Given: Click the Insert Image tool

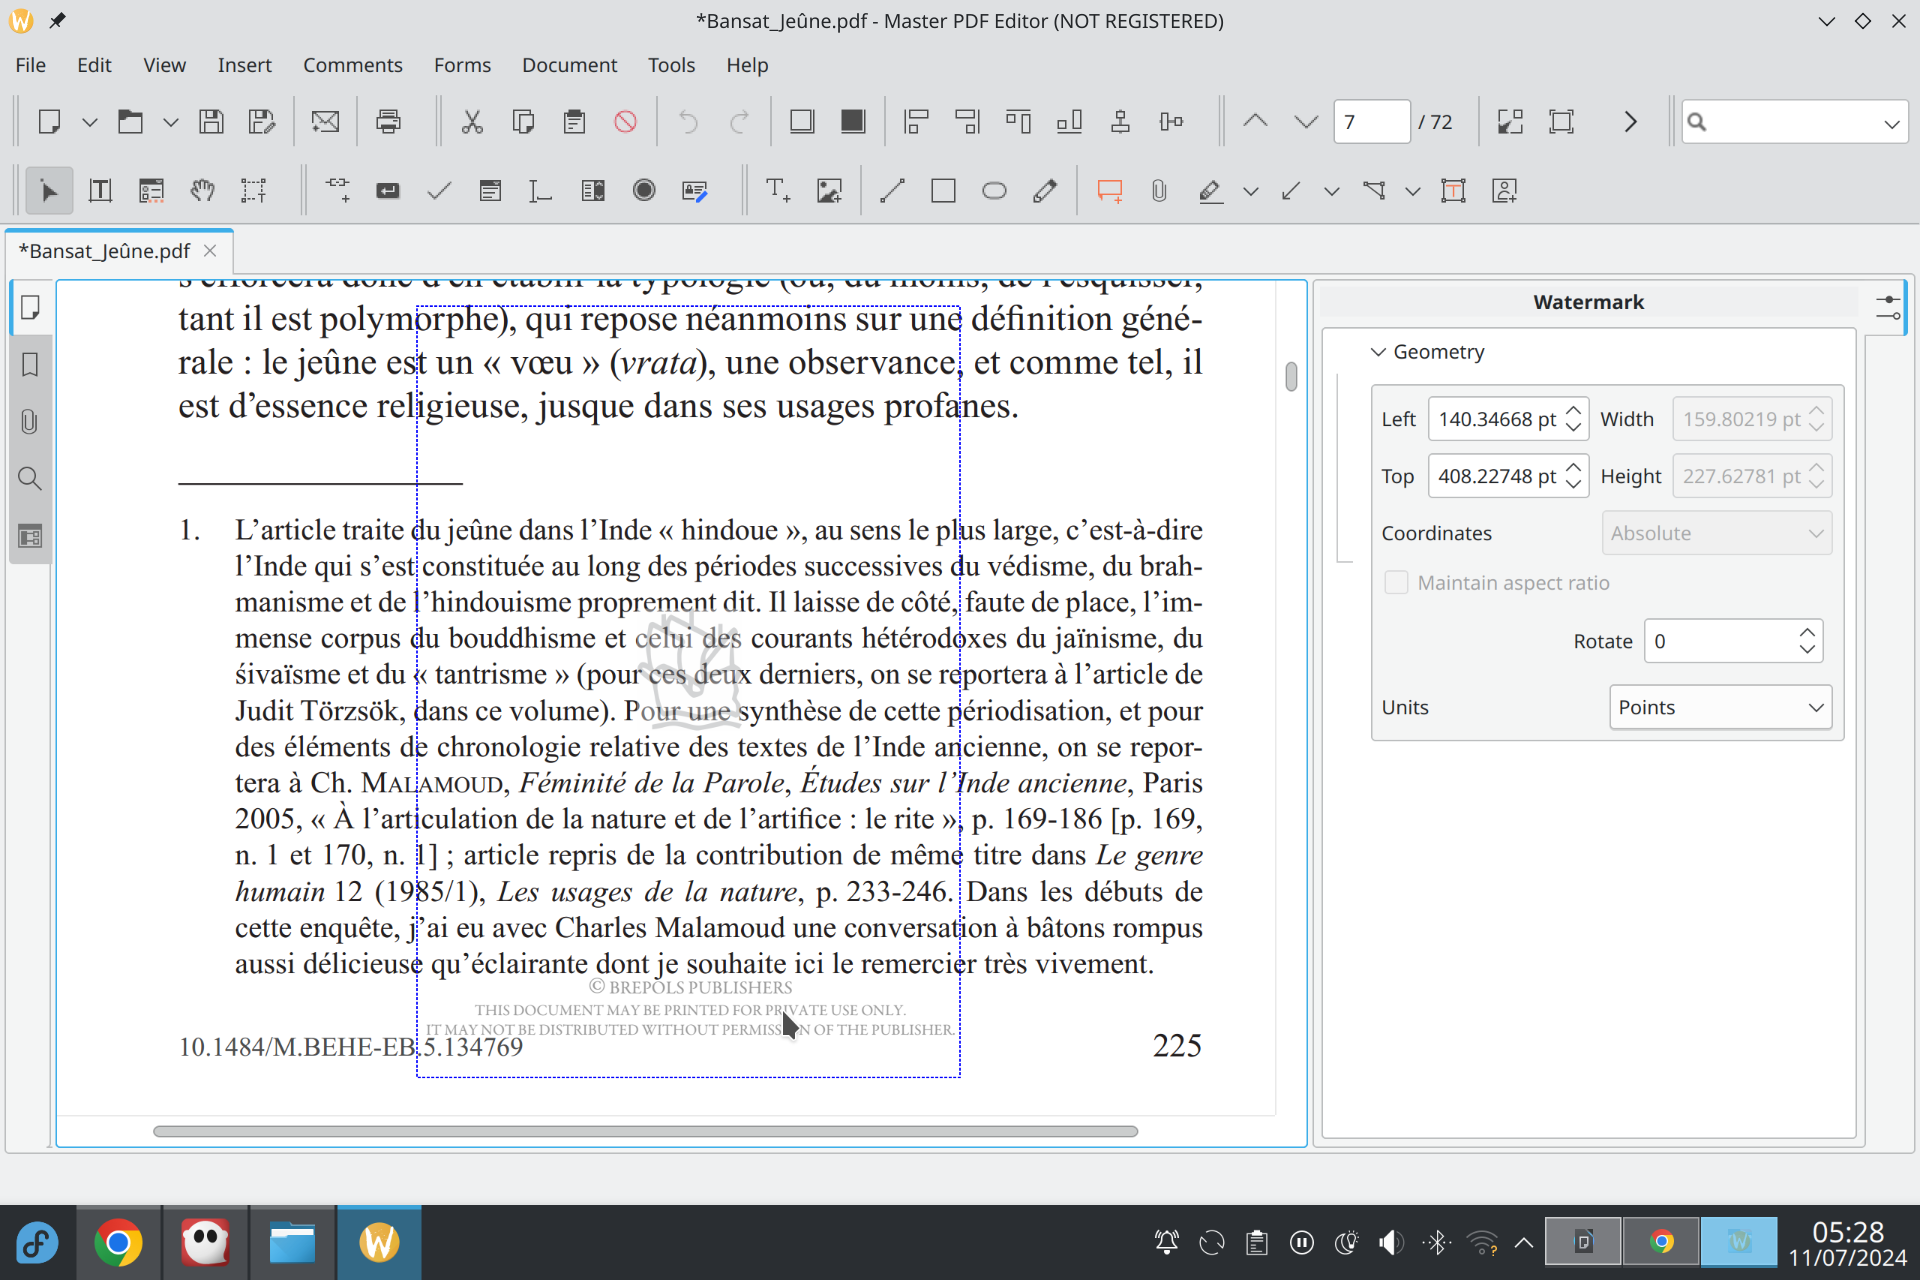Looking at the screenshot, I should (x=828, y=191).
